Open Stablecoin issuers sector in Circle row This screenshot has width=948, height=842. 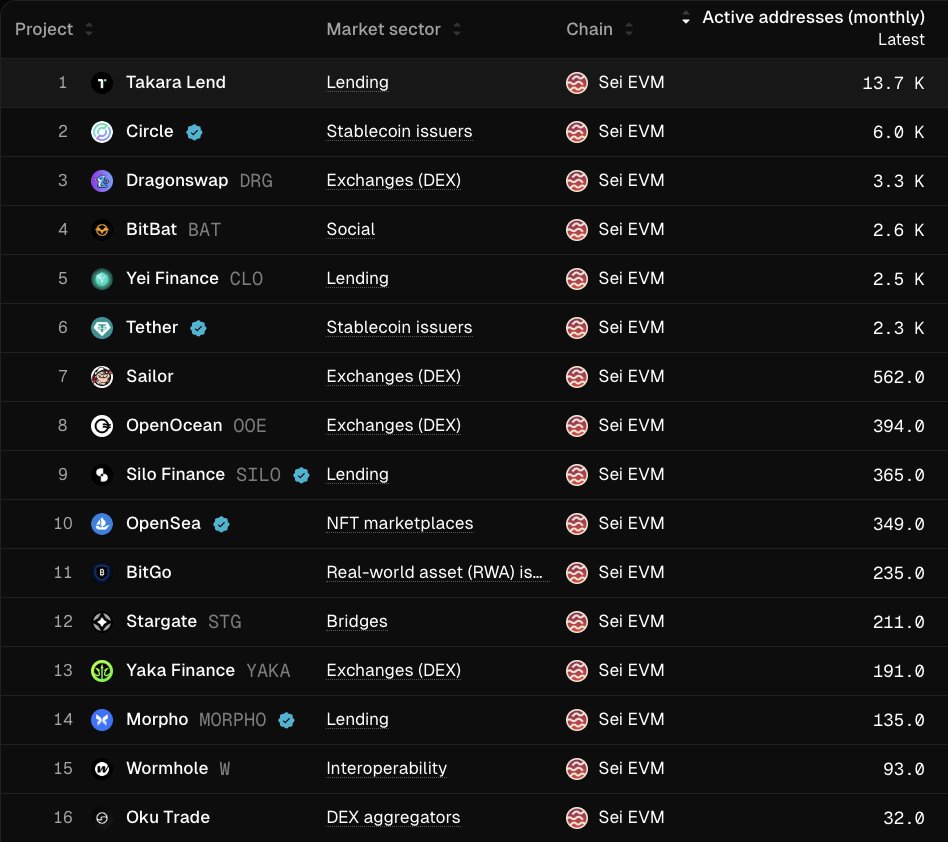point(399,131)
